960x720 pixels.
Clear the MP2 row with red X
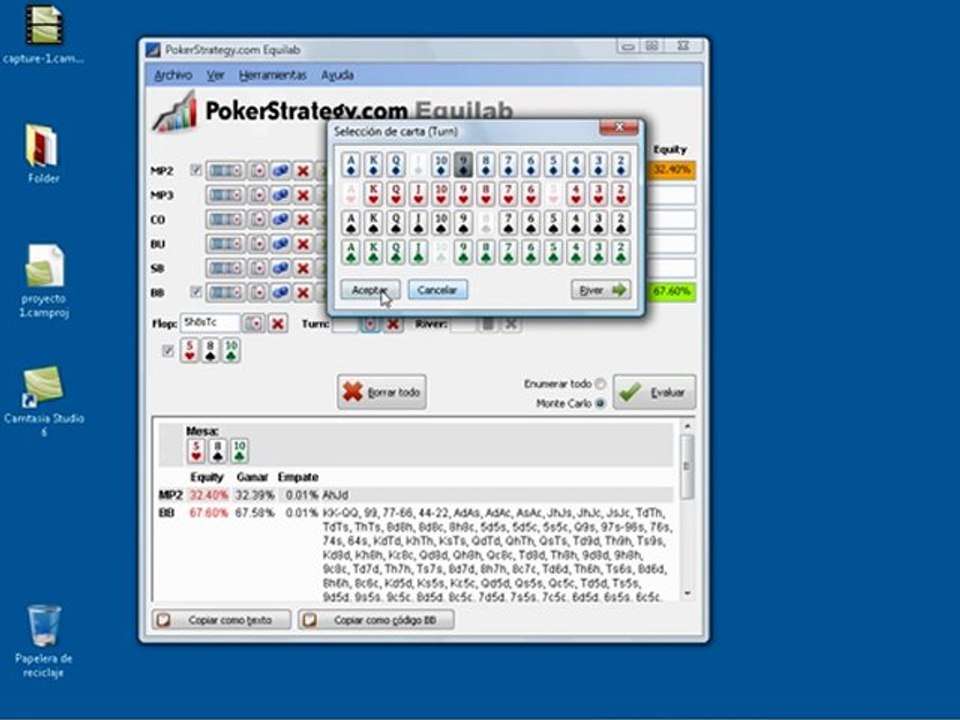click(x=302, y=170)
